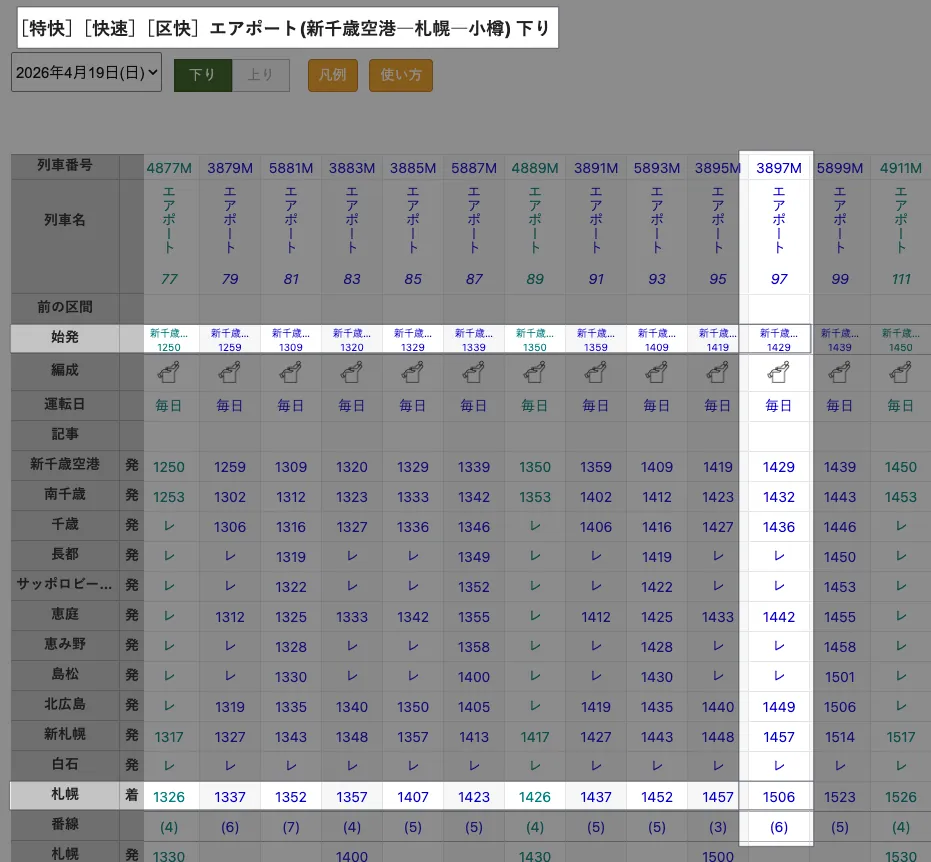Click origin cell 新千歳 1250 for 4877M
The height and width of the screenshot is (862, 931).
tap(169, 339)
